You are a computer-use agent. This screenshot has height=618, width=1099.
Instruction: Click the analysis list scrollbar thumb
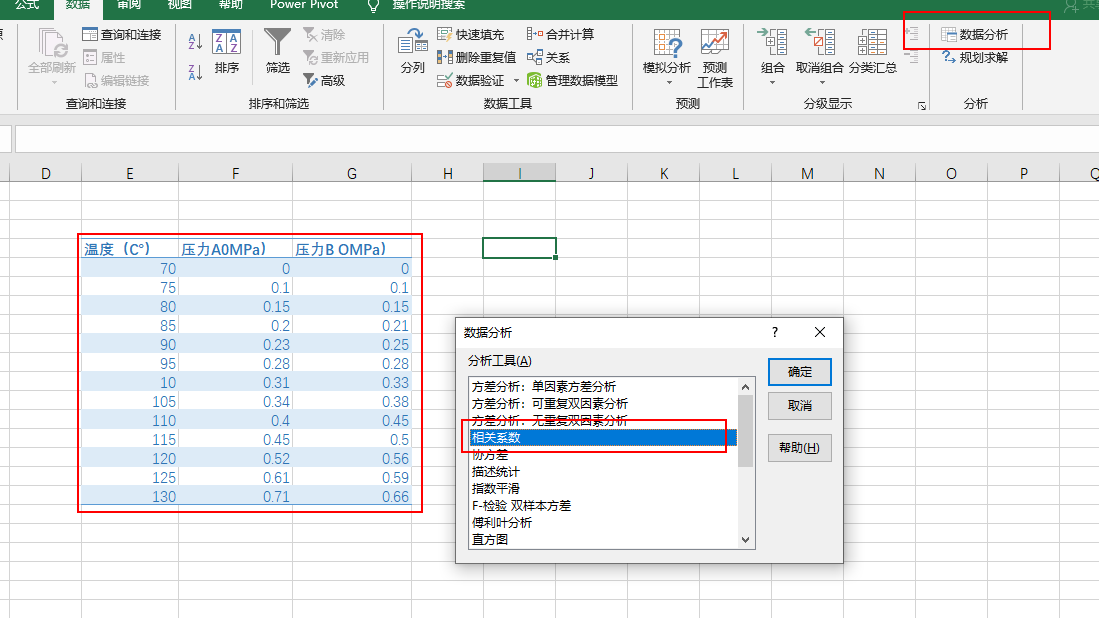[x=745, y=431]
